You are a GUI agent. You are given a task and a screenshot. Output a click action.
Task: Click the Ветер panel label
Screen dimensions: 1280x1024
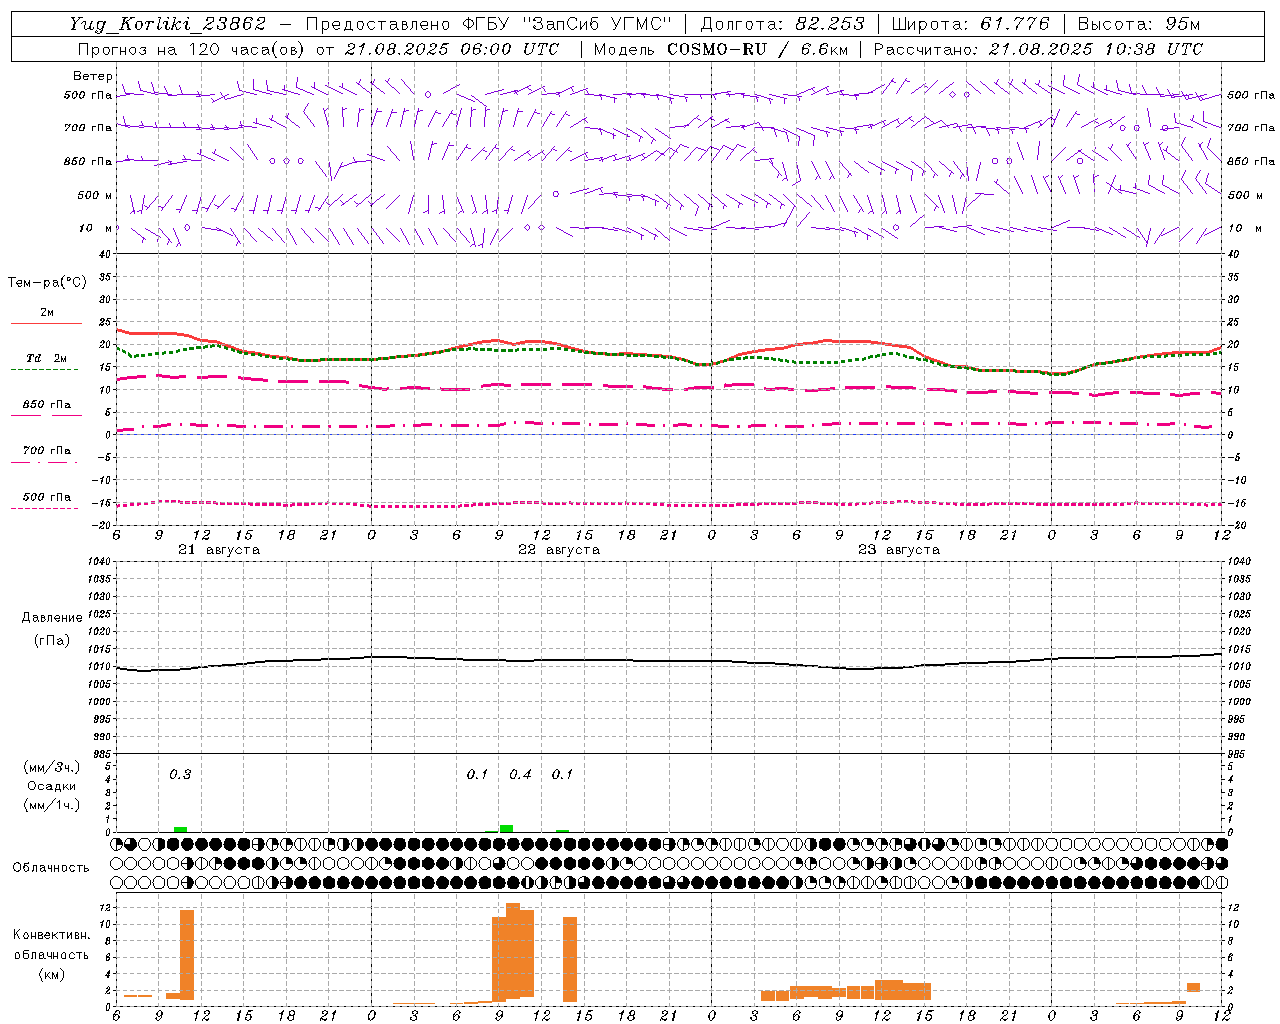pyautogui.click(x=93, y=76)
